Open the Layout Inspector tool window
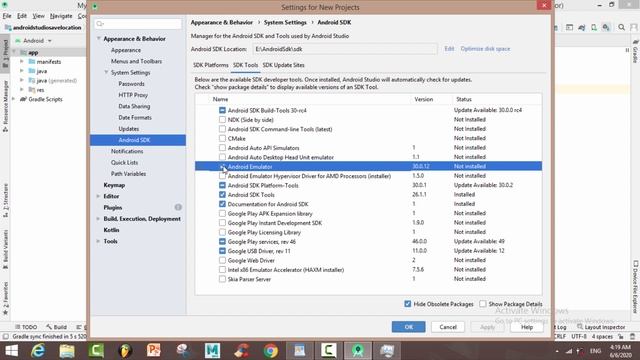This screenshot has height=360, width=640. pyautogui.click(x=601, y=327)
